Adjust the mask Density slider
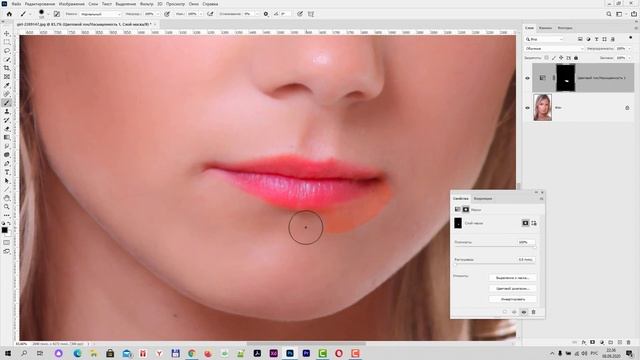This screenshot has width=640, height=360. [x=495, y=247]
